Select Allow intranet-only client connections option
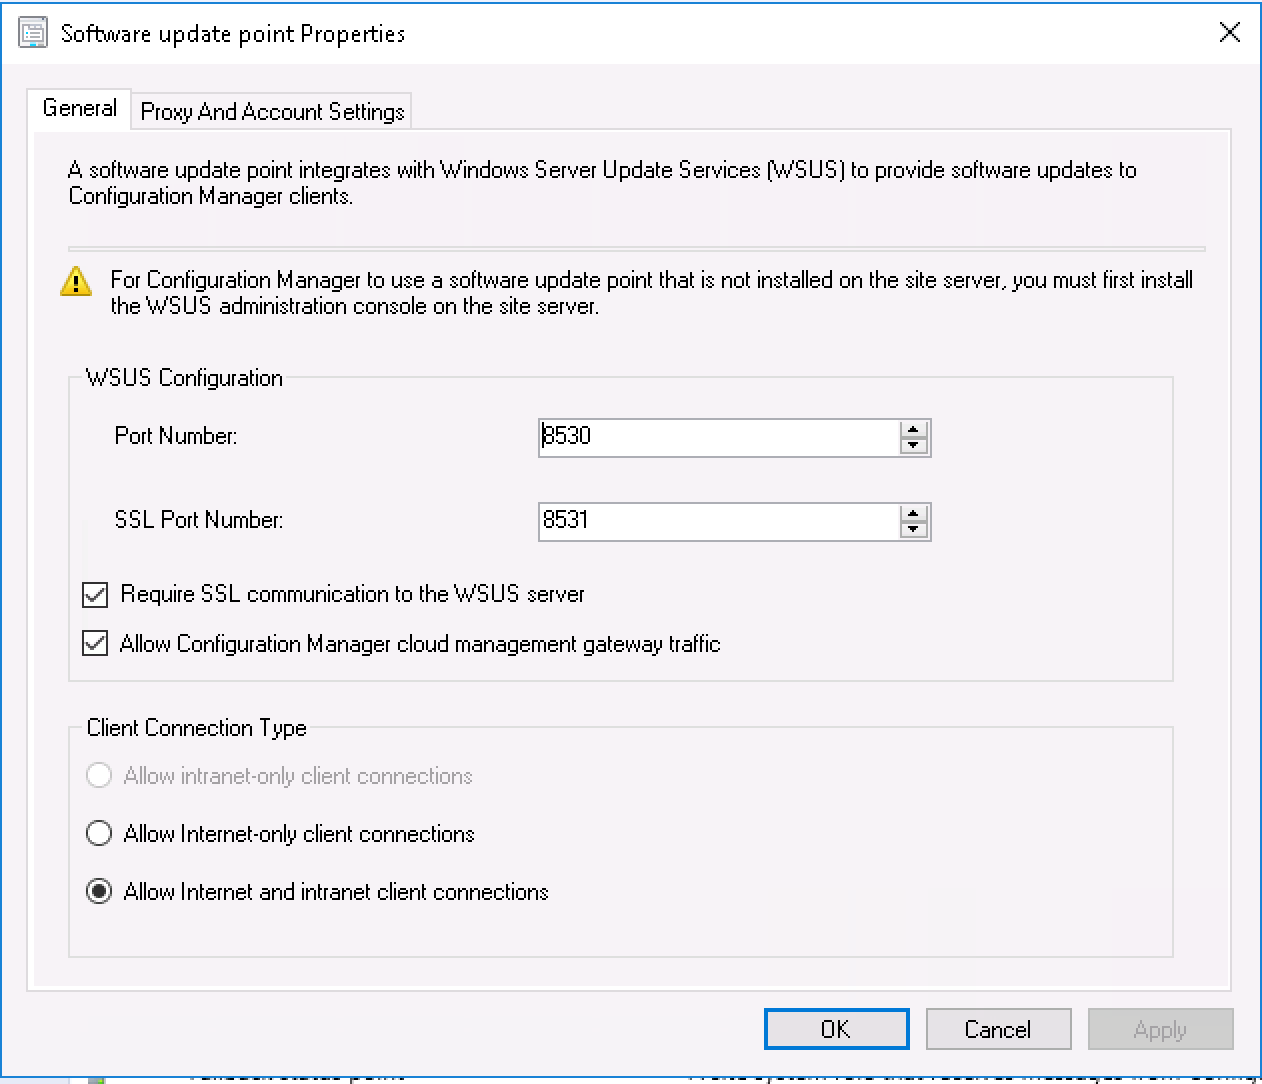1262x1084 pixels. (x=99, y=776)
